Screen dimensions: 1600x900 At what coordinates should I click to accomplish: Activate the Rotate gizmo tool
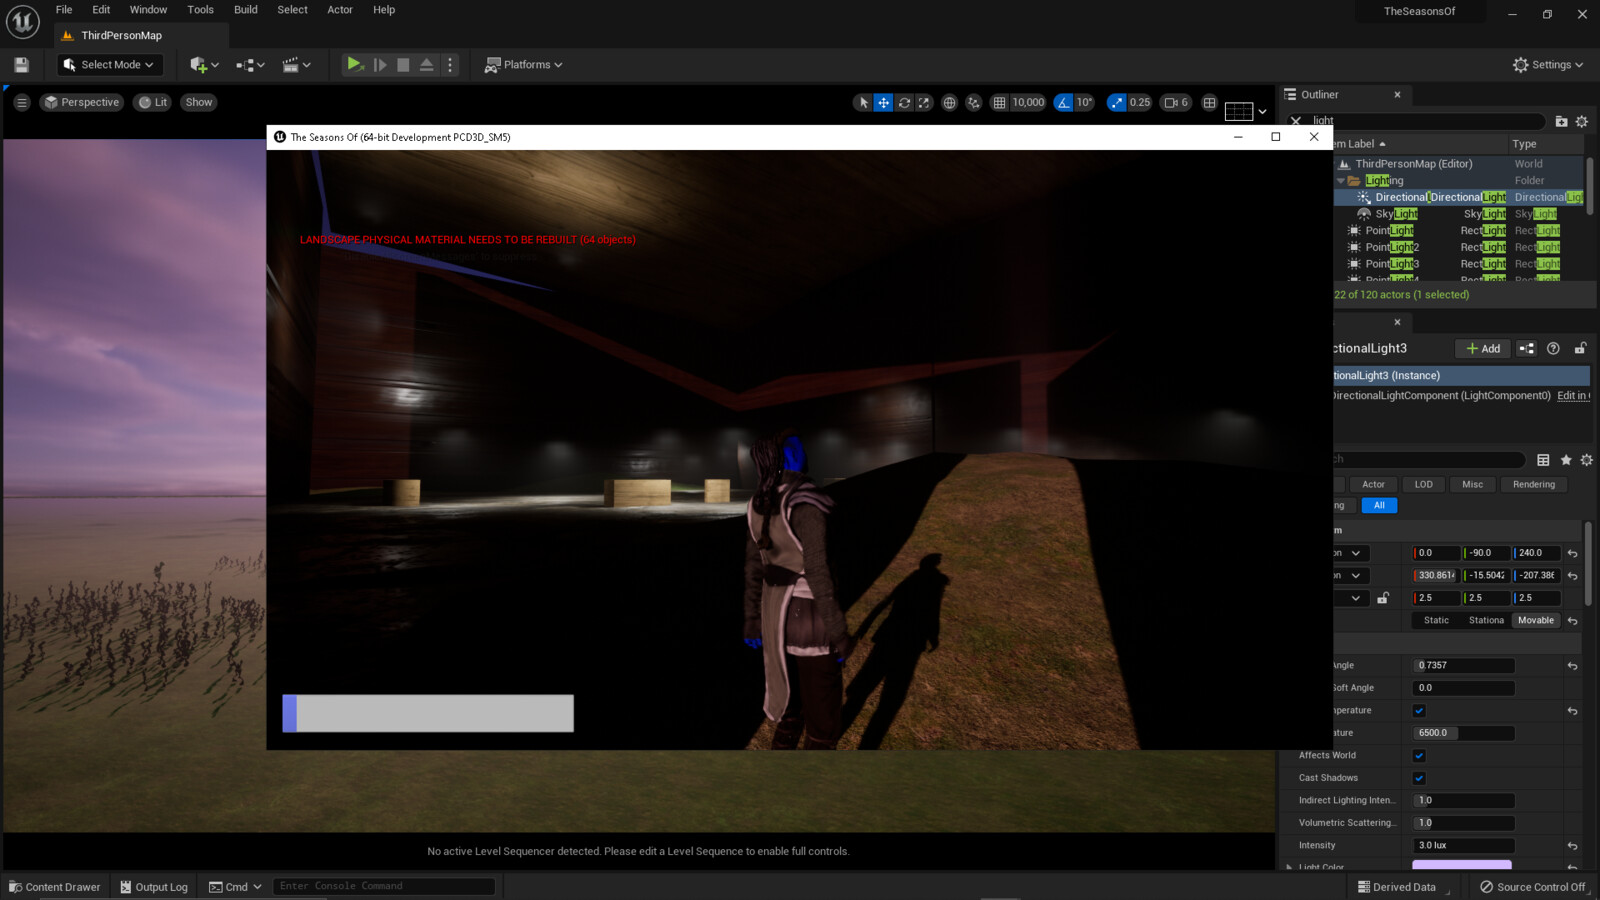[x=904, y=102]
